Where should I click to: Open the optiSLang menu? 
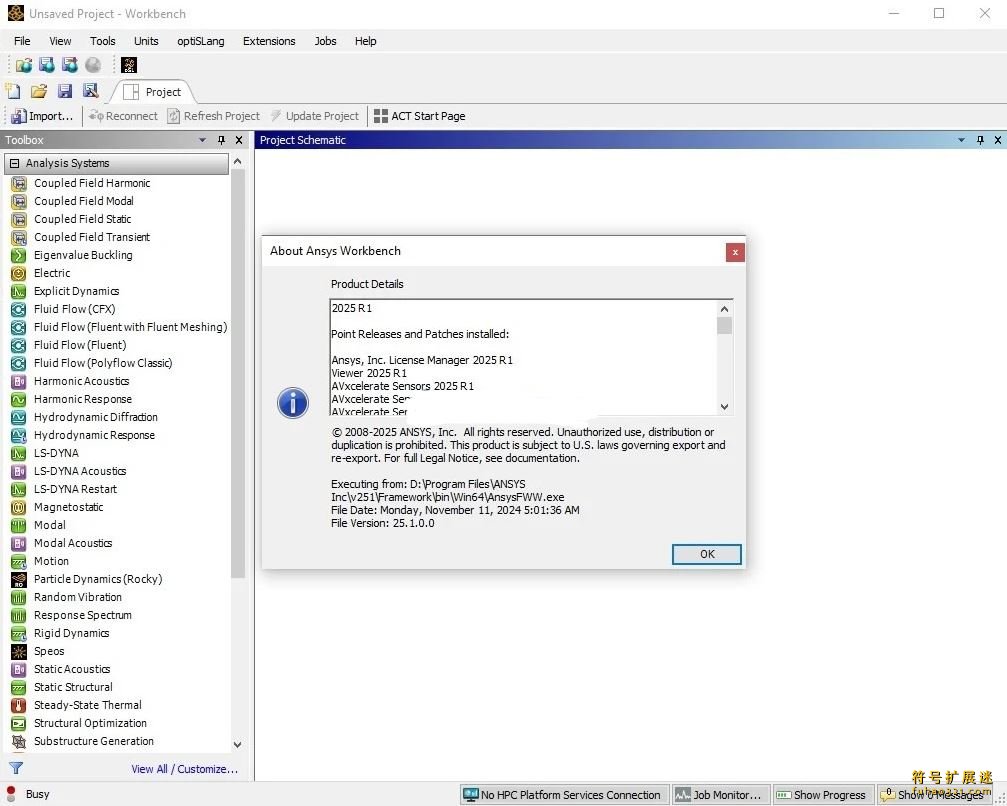tap(201, 41)
